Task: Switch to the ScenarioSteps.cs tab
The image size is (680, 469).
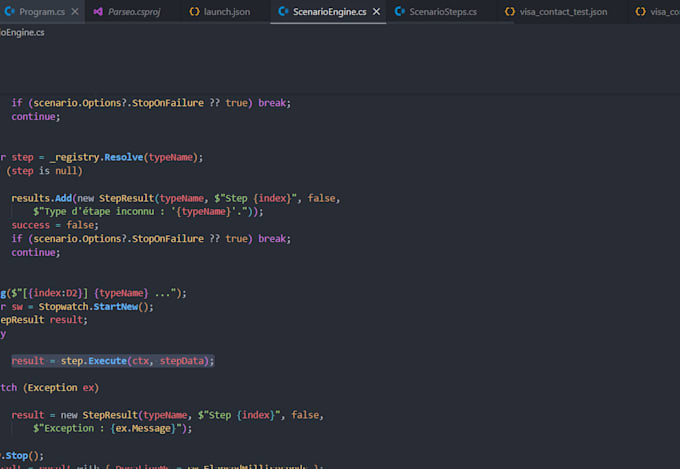Action: [443, 12]
